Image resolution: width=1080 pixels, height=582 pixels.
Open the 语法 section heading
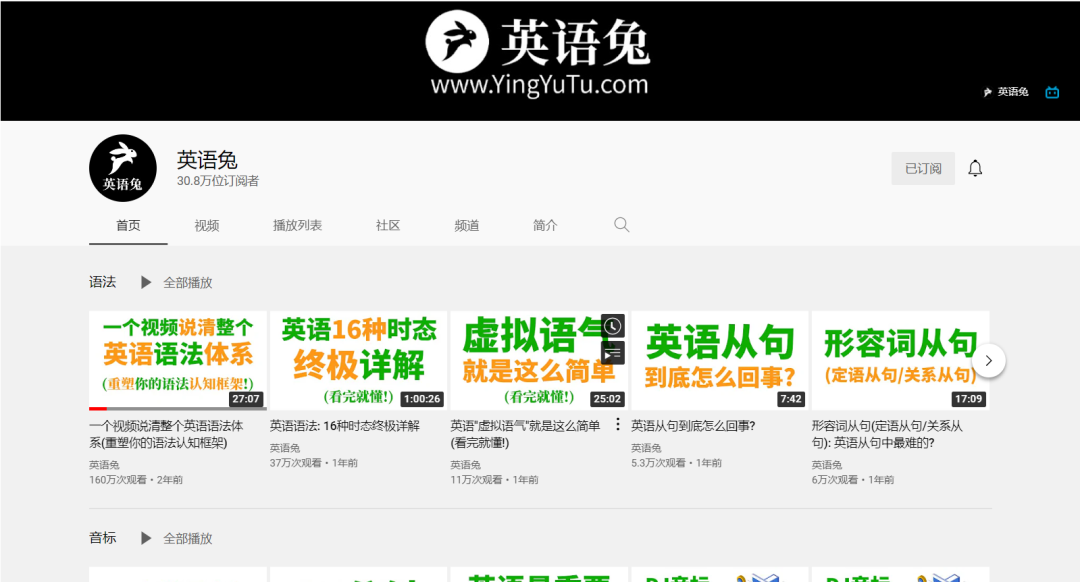coord(103,282)
